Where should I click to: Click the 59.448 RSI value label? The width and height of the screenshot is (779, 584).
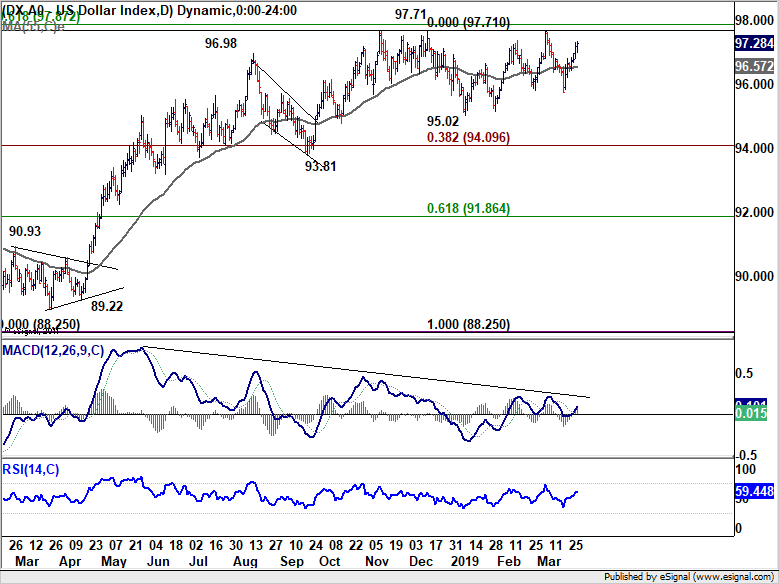pyautogui.click(x=754, y=492)
